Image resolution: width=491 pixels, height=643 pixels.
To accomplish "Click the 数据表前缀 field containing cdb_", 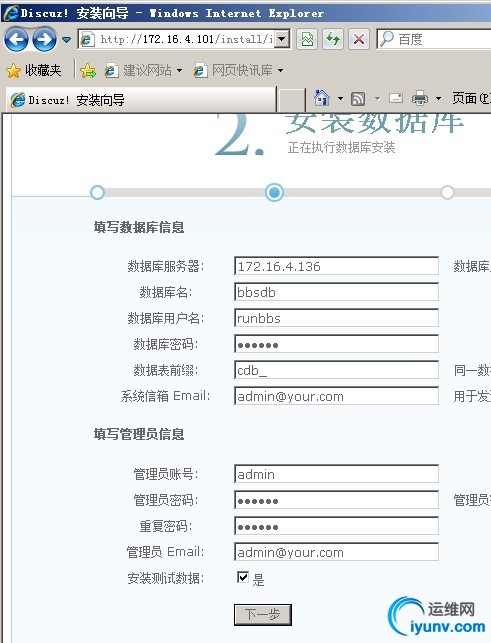I will [336, 370].
